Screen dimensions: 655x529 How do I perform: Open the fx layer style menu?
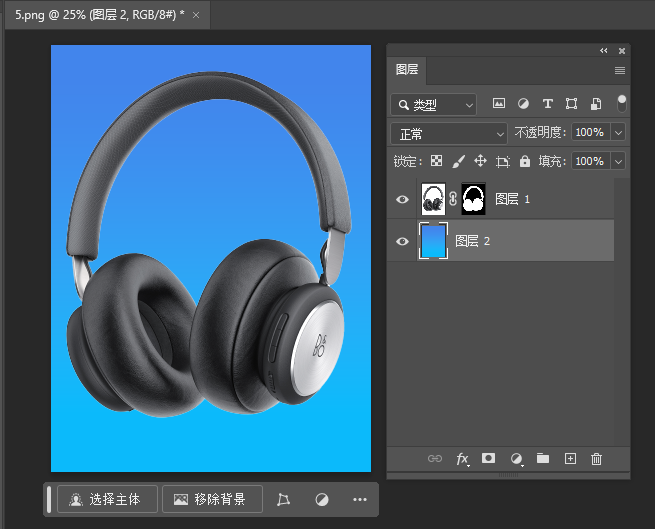coord(462,459)
